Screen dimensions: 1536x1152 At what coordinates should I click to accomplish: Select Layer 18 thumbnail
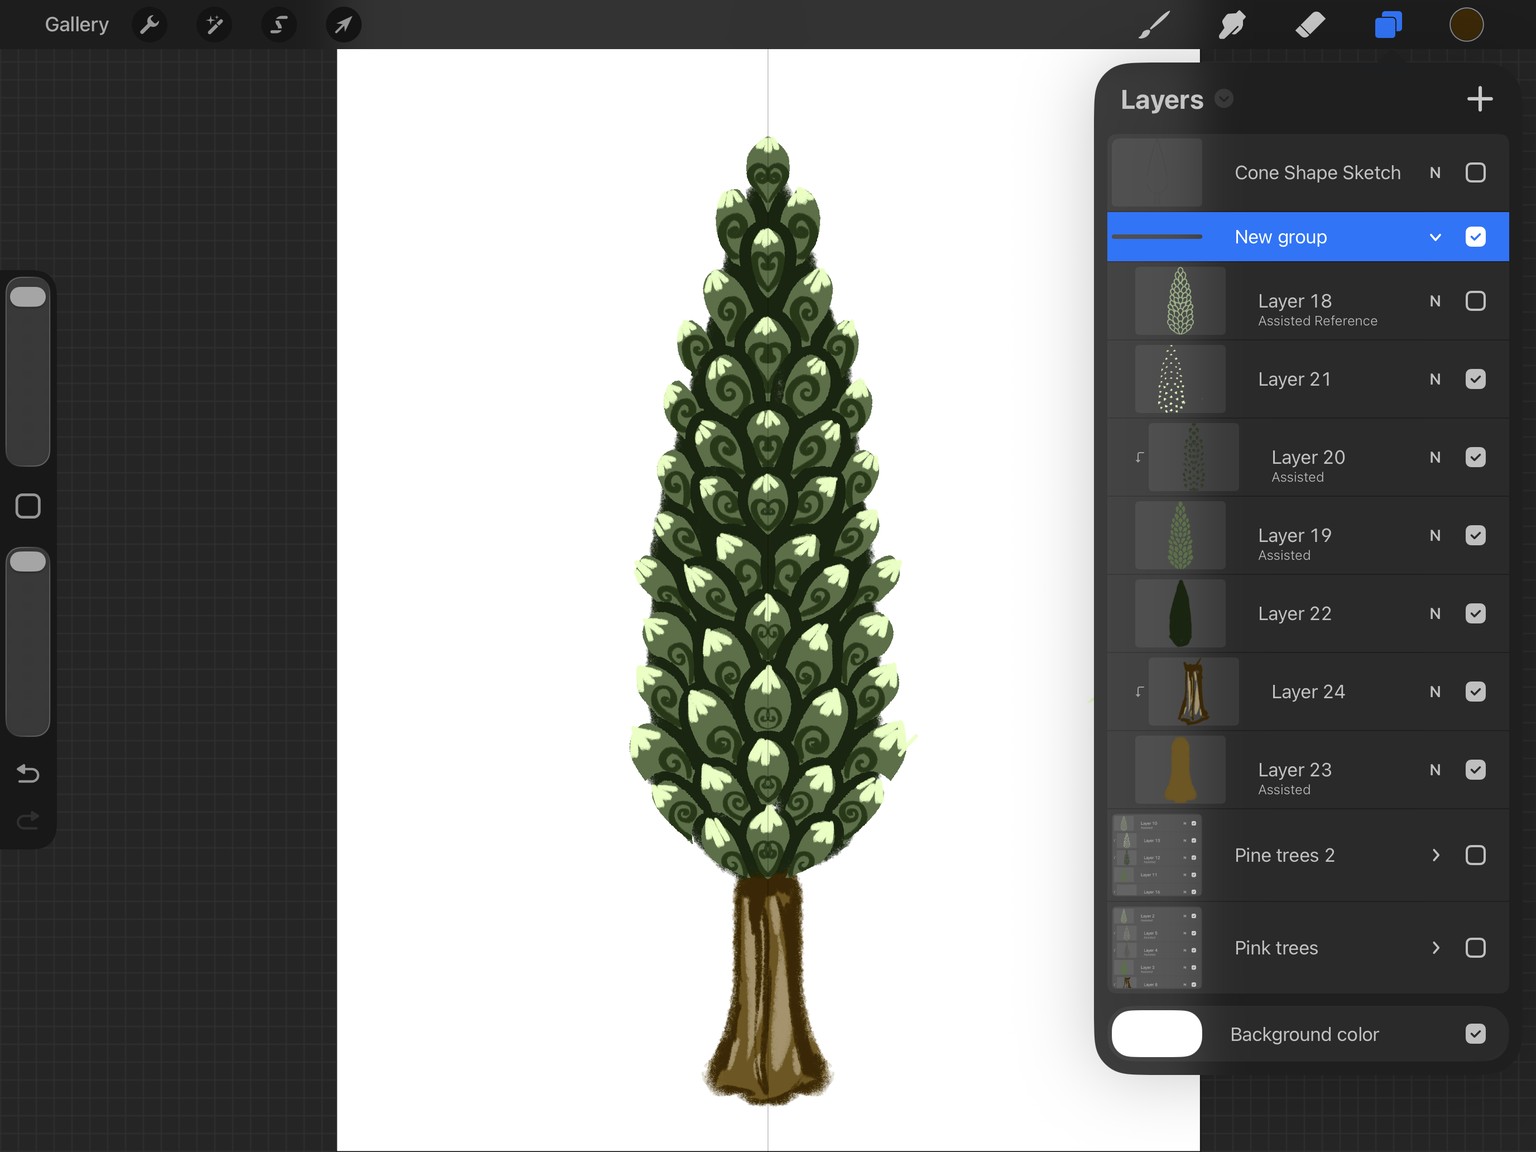(x=1180, y=301)
